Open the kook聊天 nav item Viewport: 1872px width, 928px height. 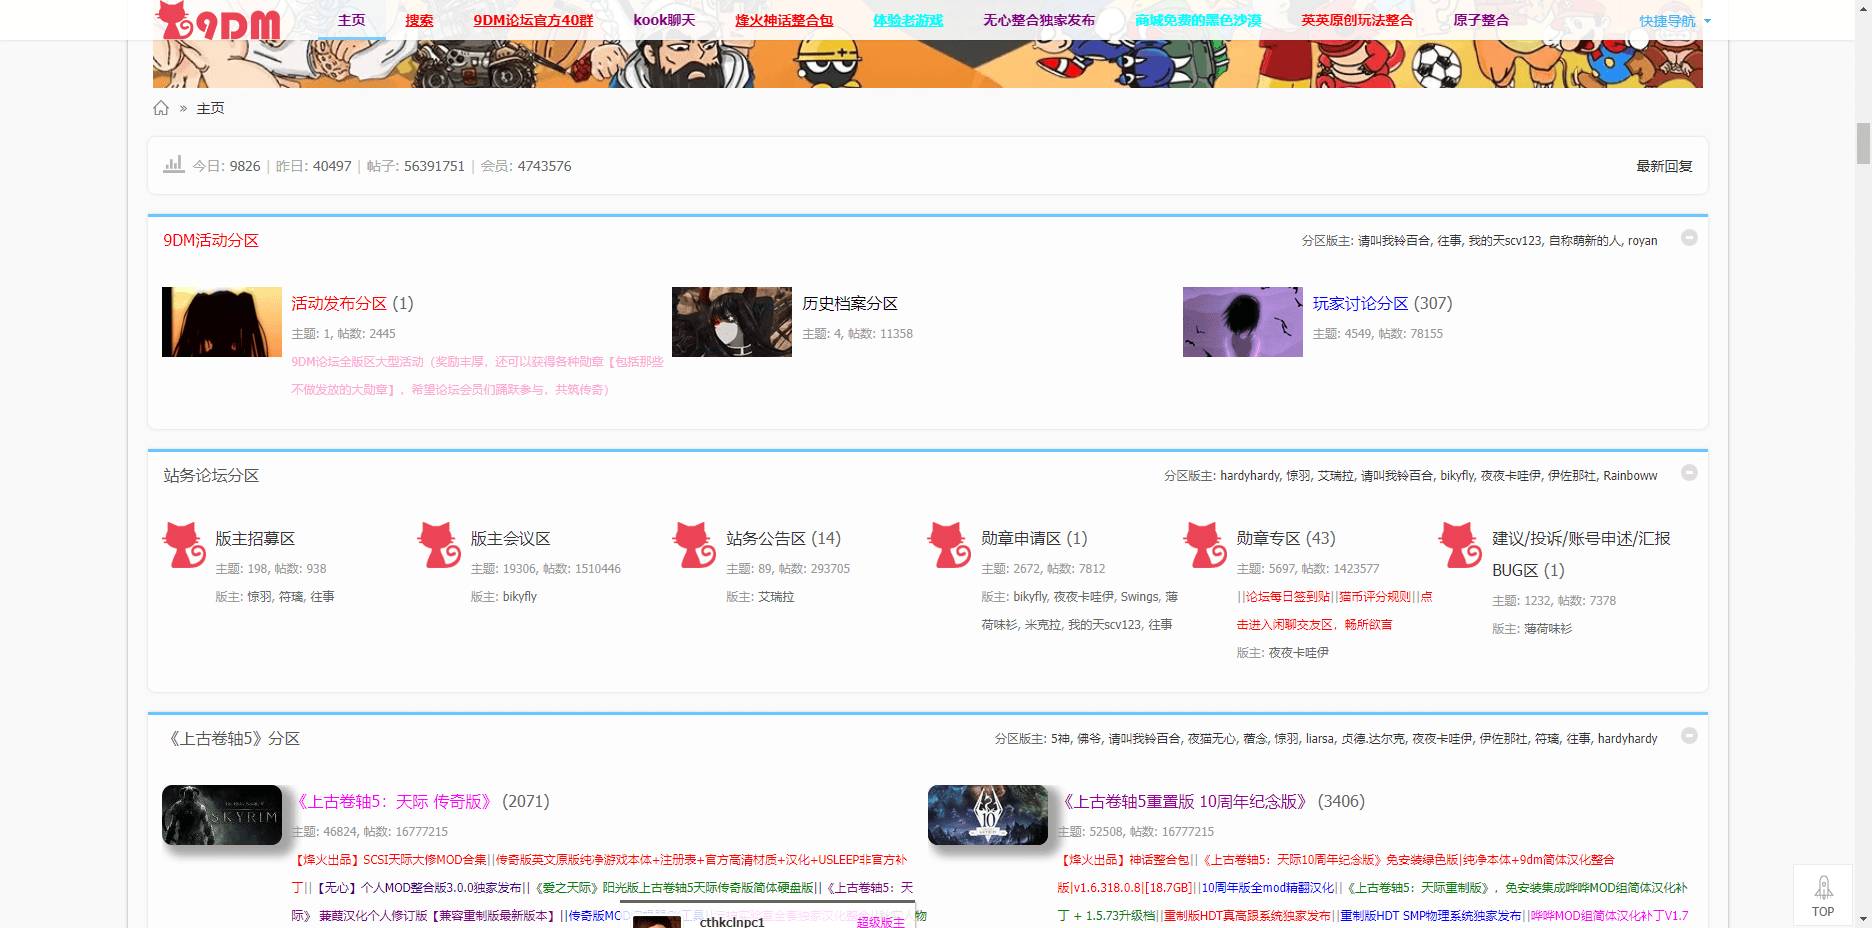click(x=664, y=20)
